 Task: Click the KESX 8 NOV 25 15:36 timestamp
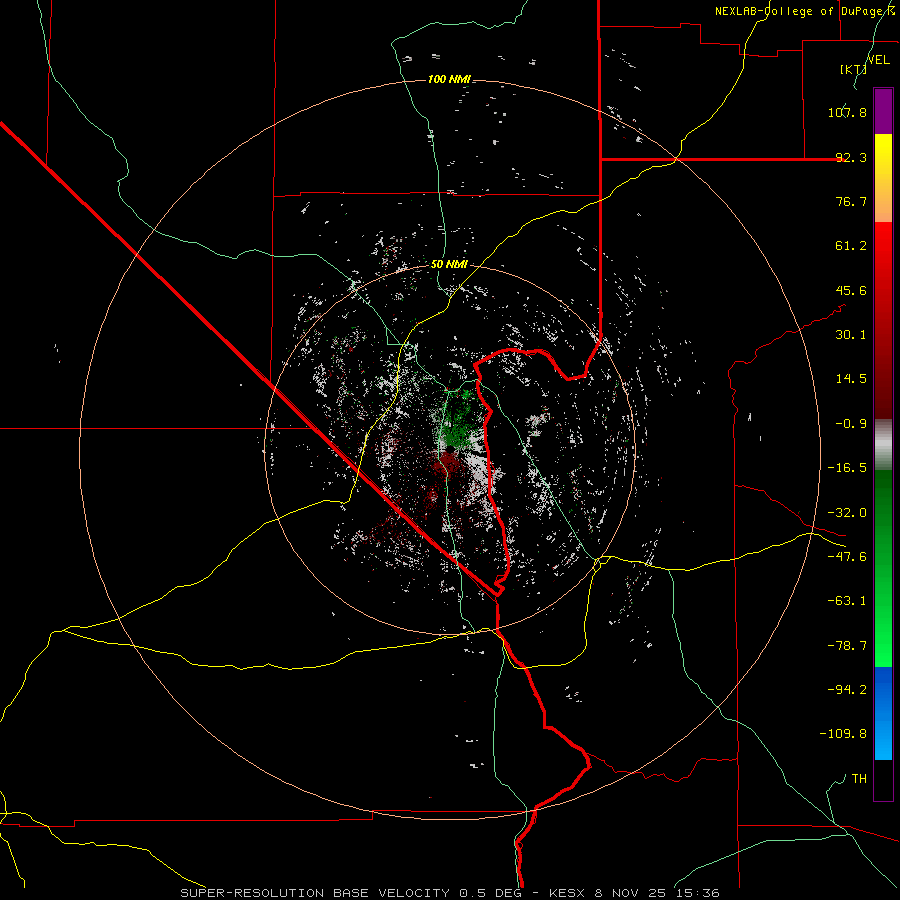coord(634,893)
